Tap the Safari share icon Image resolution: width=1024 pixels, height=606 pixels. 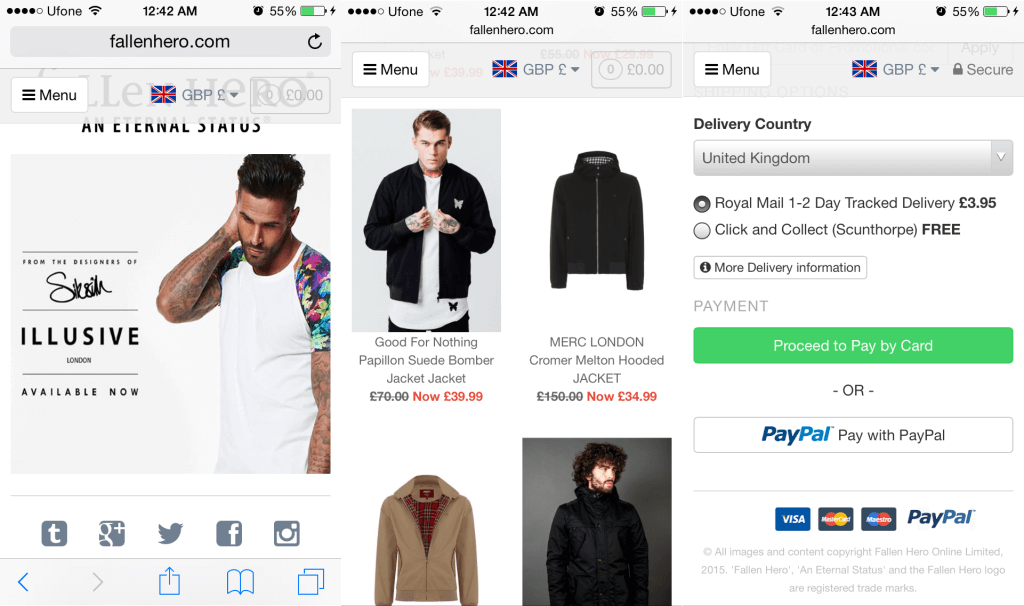[169, 581]
